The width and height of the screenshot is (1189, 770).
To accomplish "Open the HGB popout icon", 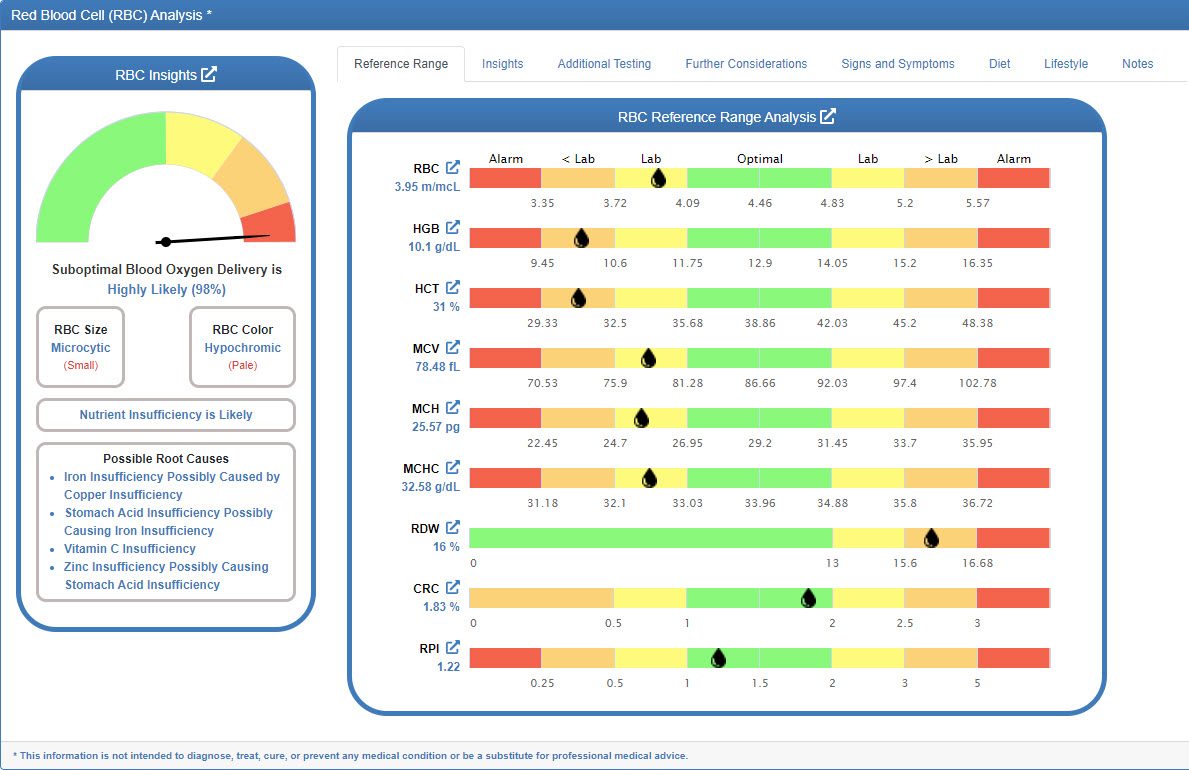I will [x=455, y=227].
